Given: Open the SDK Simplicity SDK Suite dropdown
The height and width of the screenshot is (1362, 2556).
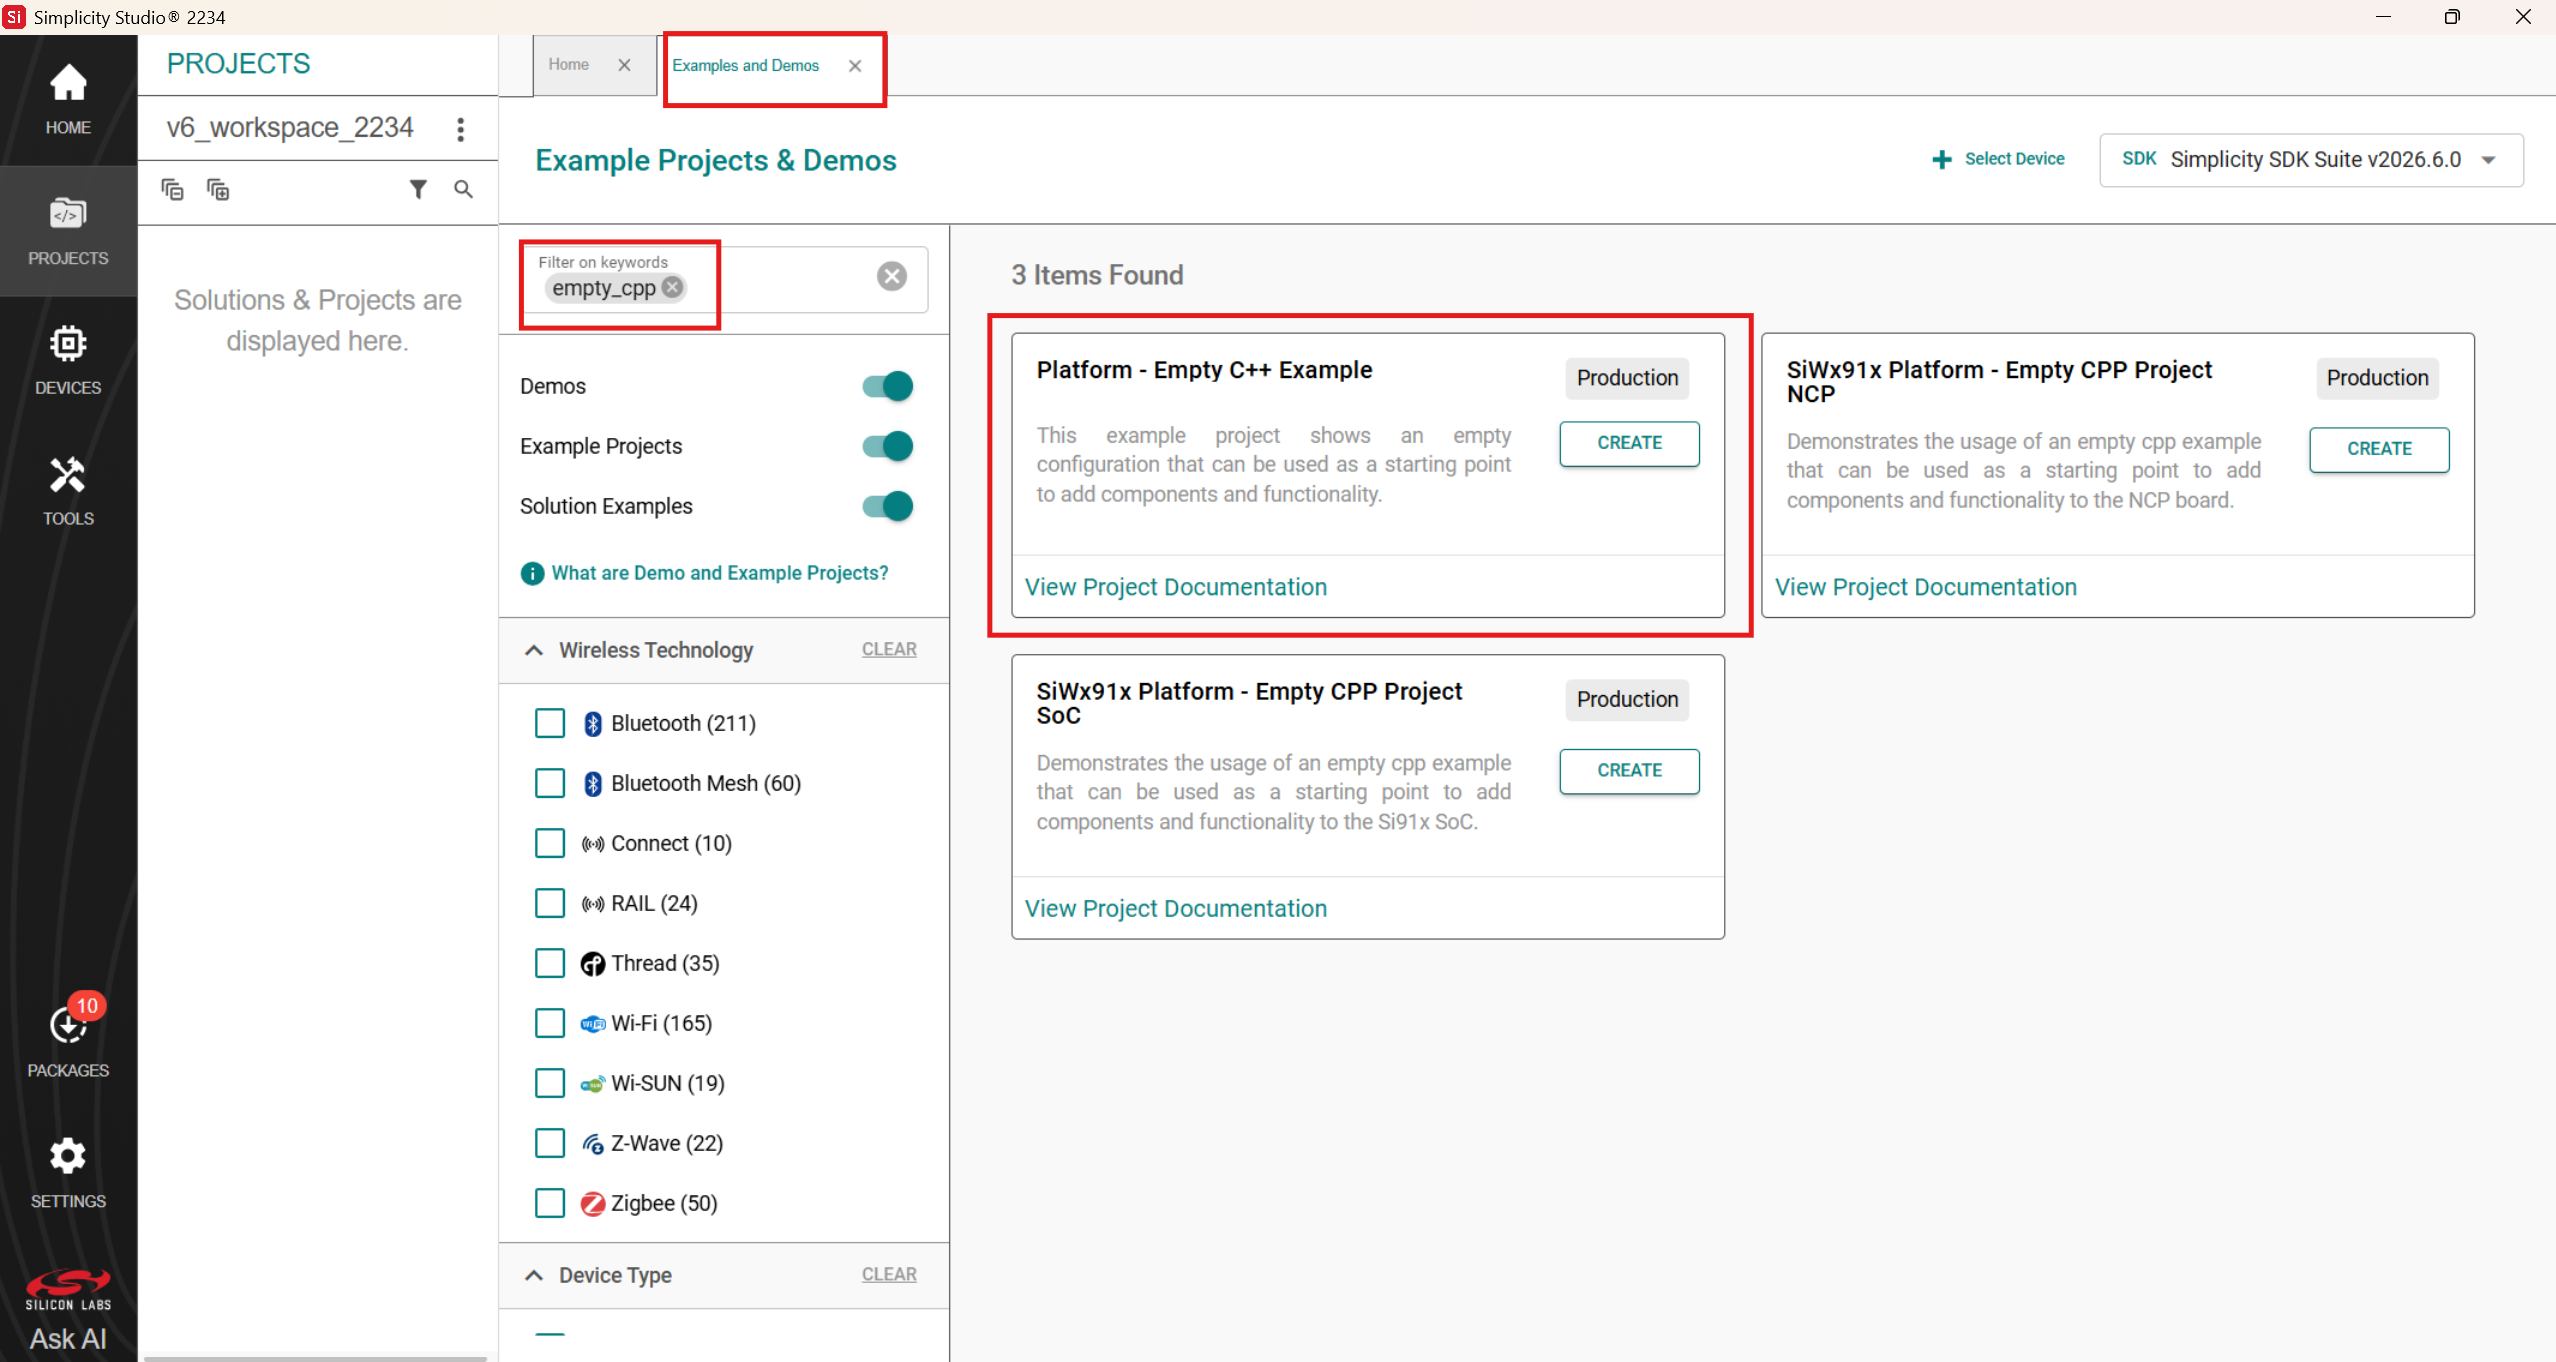Looking at the screenshot, I should (x=2311, y=160).
